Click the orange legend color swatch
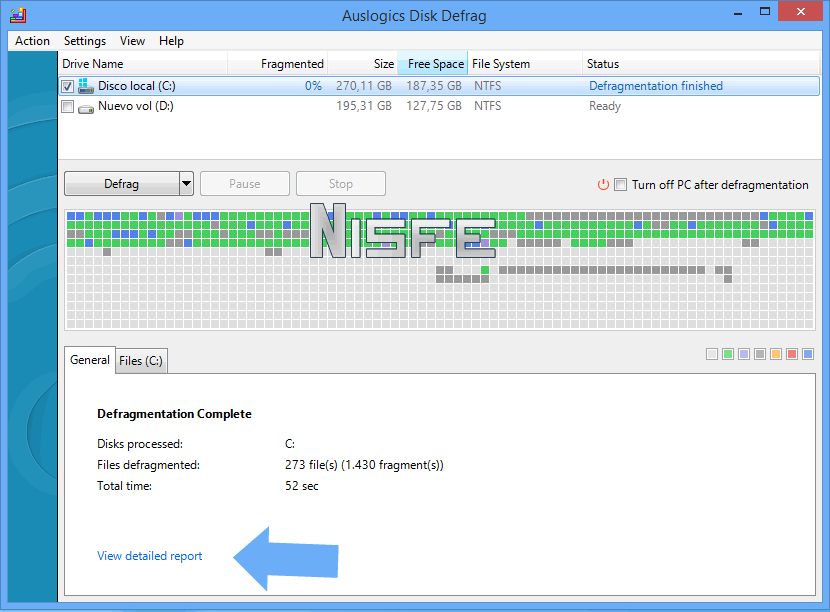This screenshot has width=830, height=612. click(x=776, y=354)
